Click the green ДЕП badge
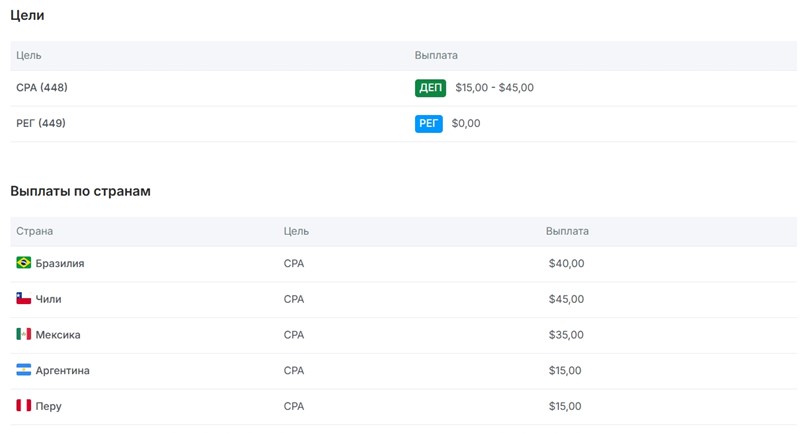This screenshot has height=433, width=803. click(x=430, y=88)
